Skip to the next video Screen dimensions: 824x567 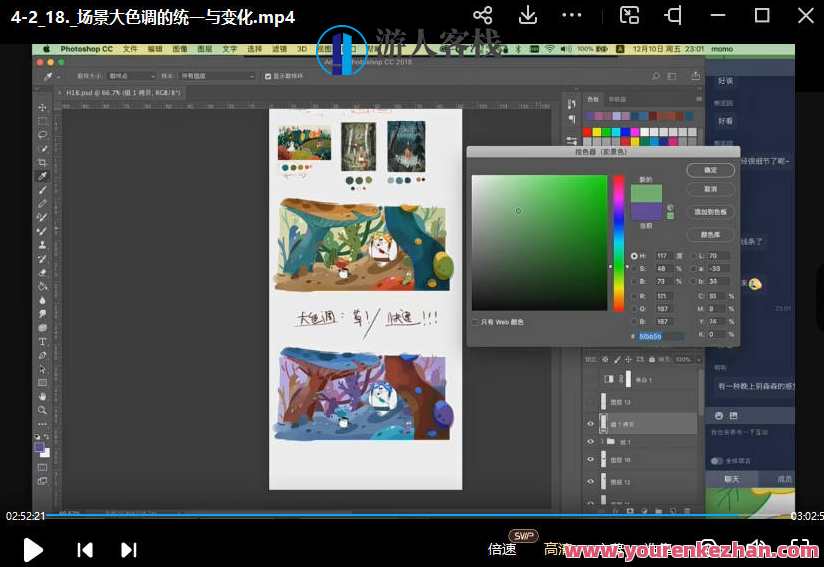128,550
